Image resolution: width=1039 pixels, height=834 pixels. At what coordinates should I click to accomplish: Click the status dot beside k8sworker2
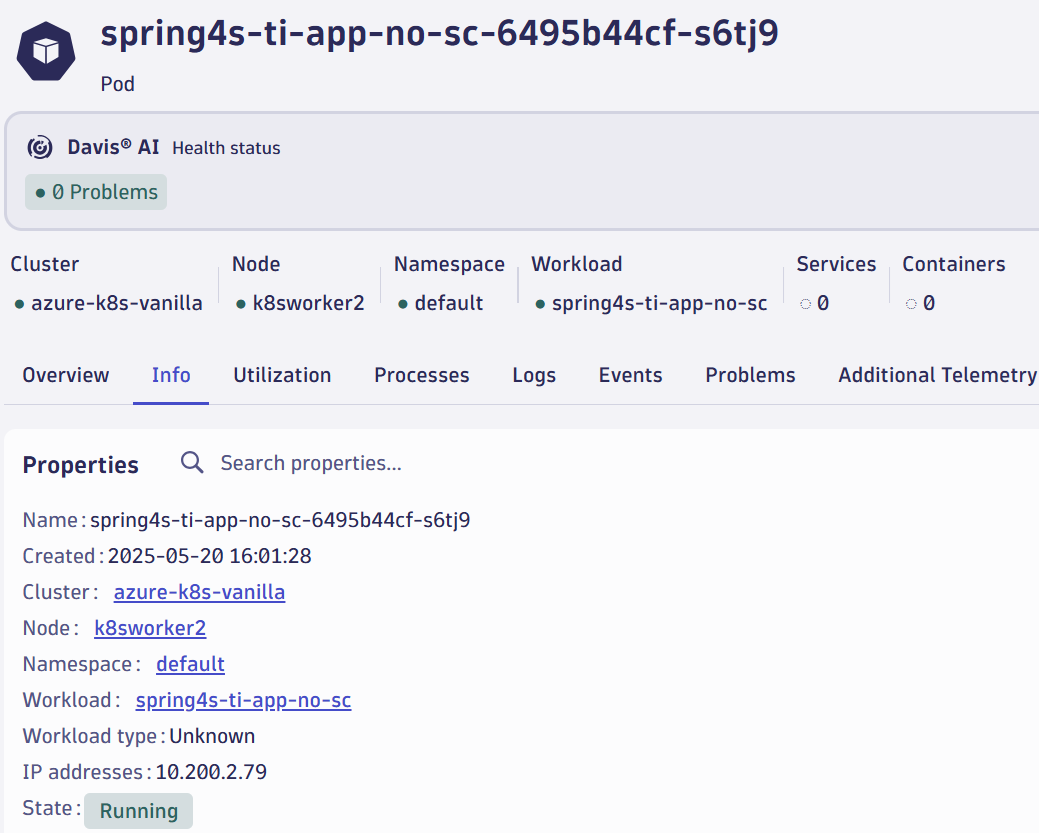click(x=238, y=303)
